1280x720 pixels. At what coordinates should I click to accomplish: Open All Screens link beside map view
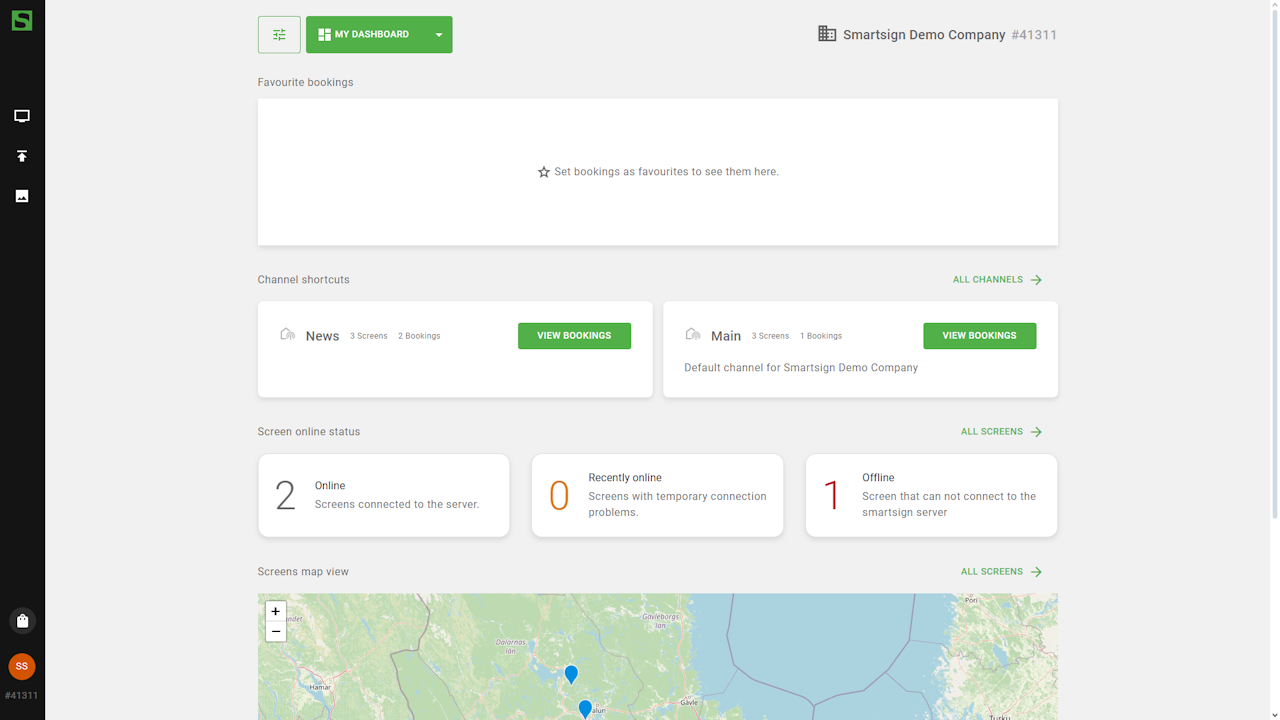point(1001,572)
